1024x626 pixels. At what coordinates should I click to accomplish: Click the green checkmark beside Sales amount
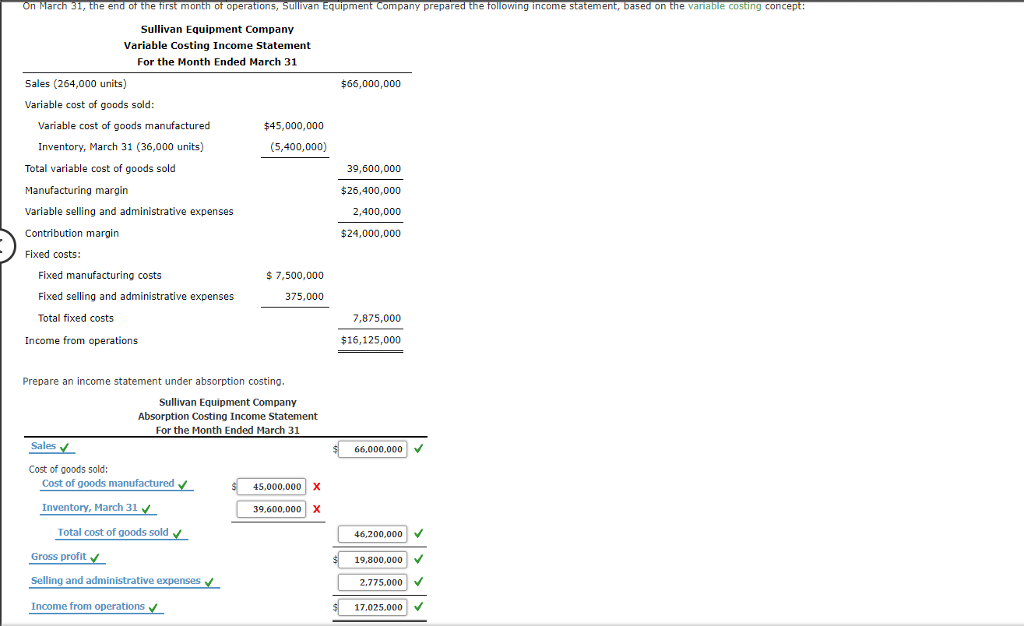418,448
